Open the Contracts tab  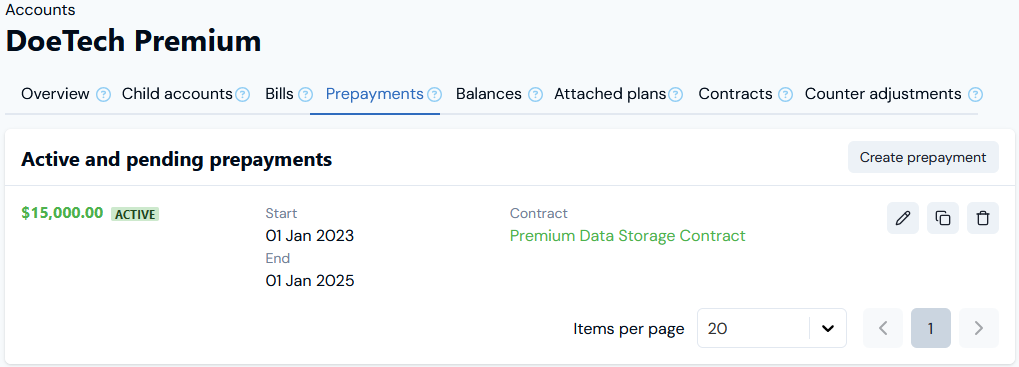(x=735, y=94)
